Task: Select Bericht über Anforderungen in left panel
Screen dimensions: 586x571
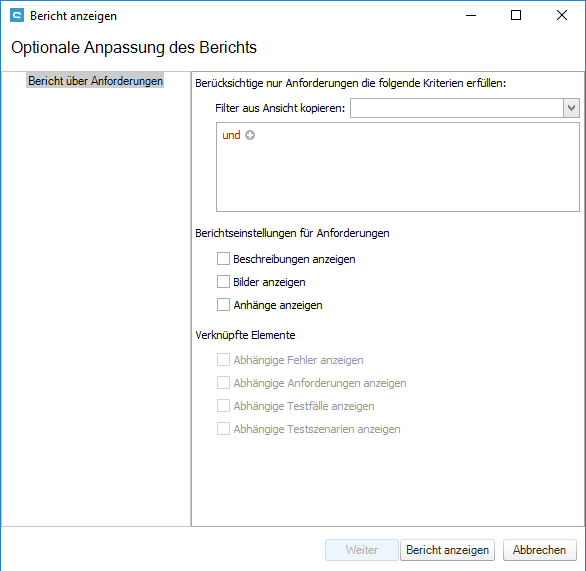Action: pos(95,81)
